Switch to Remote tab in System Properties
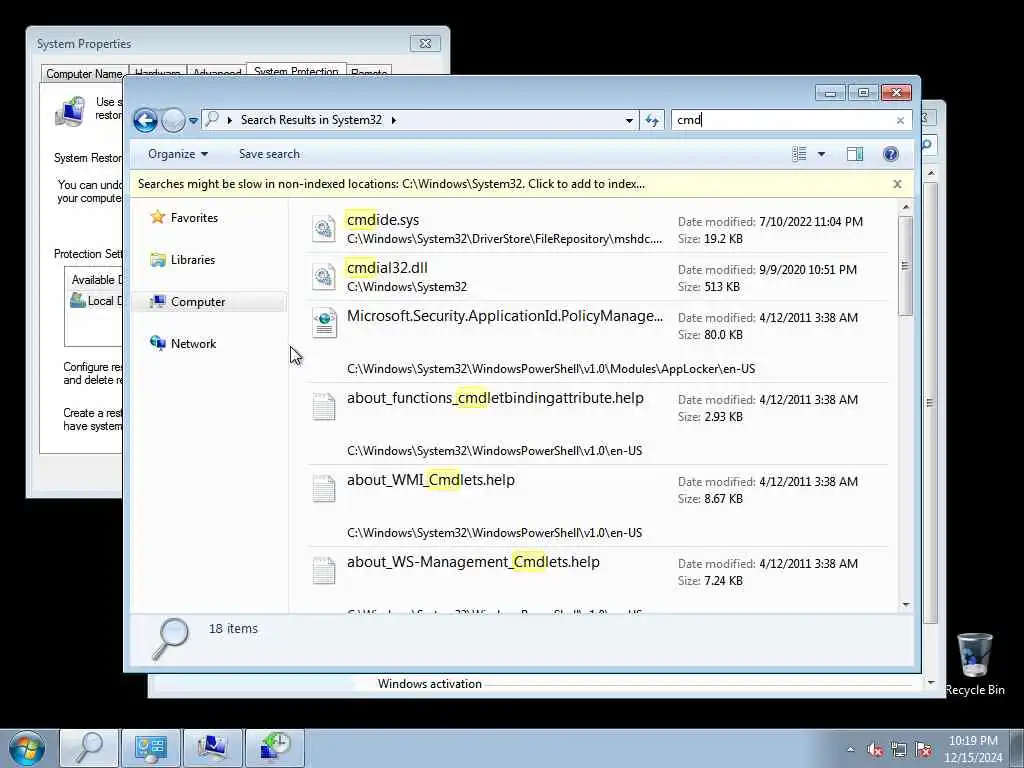 pyautogui.click(x=369, y=73)
